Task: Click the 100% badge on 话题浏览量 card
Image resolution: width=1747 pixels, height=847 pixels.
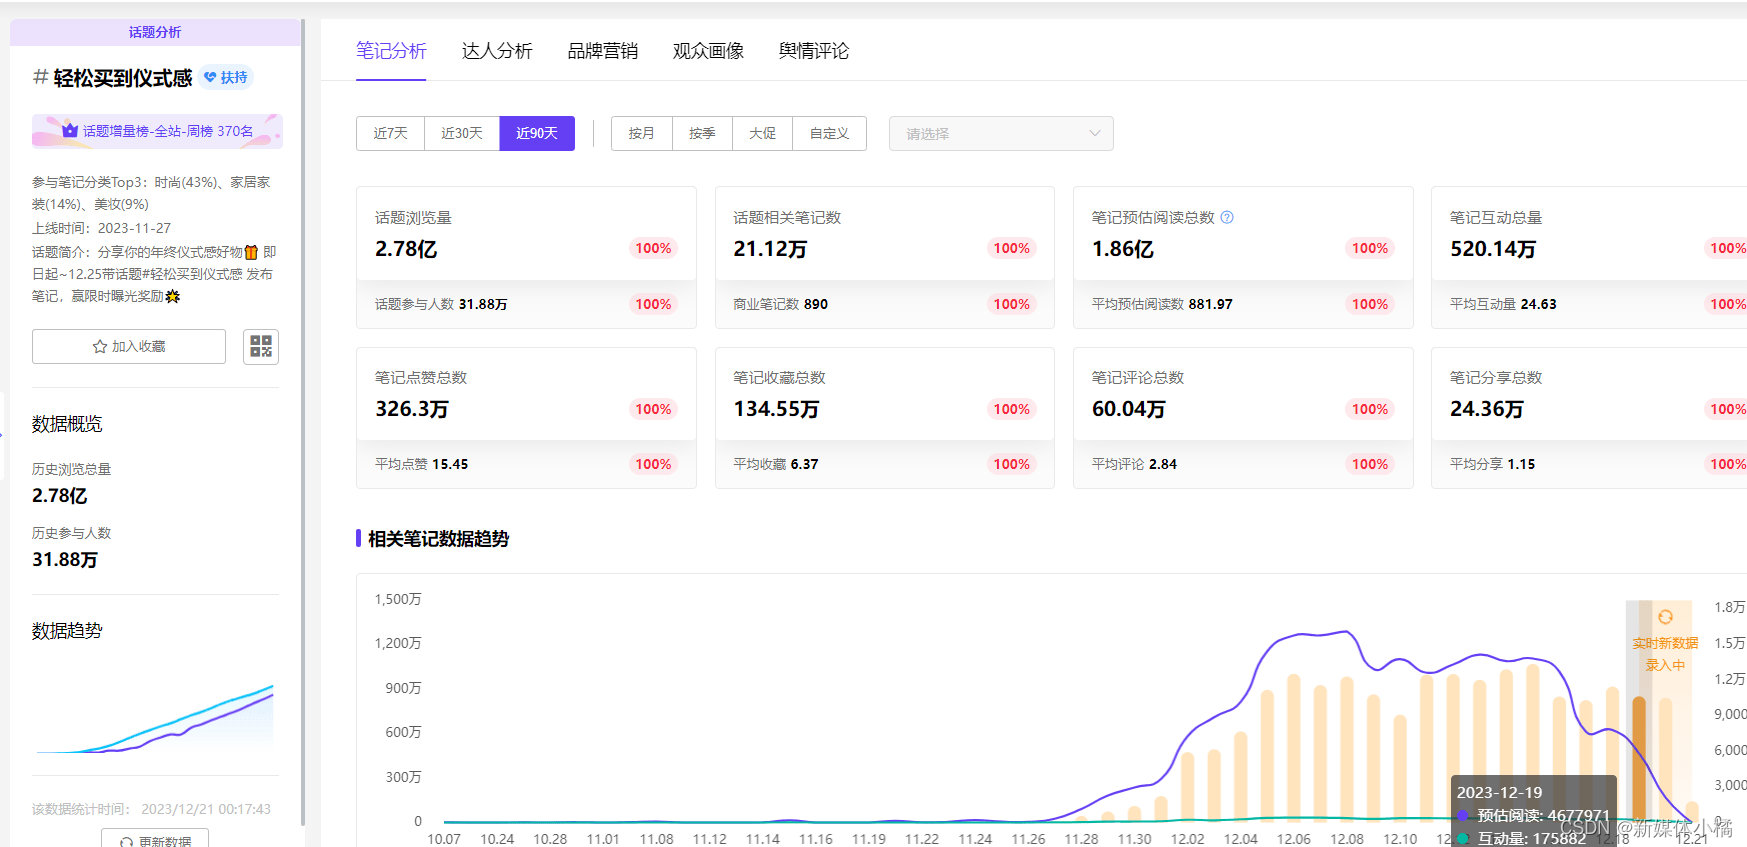Action: pos(653,248)
